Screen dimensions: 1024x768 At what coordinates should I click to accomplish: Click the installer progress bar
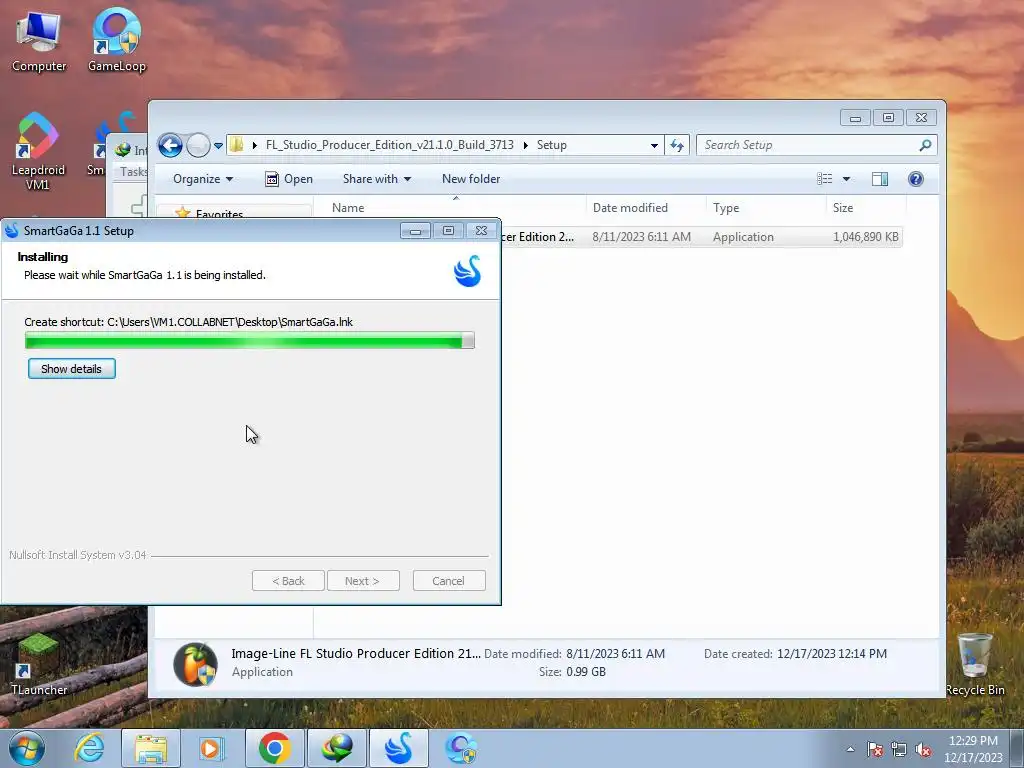tap(249, 340)
